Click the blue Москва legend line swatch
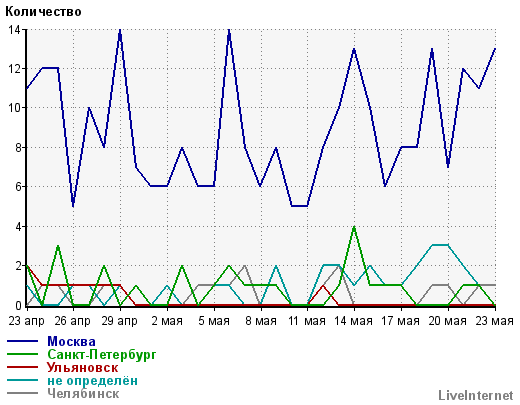 (x=22, y=341)
